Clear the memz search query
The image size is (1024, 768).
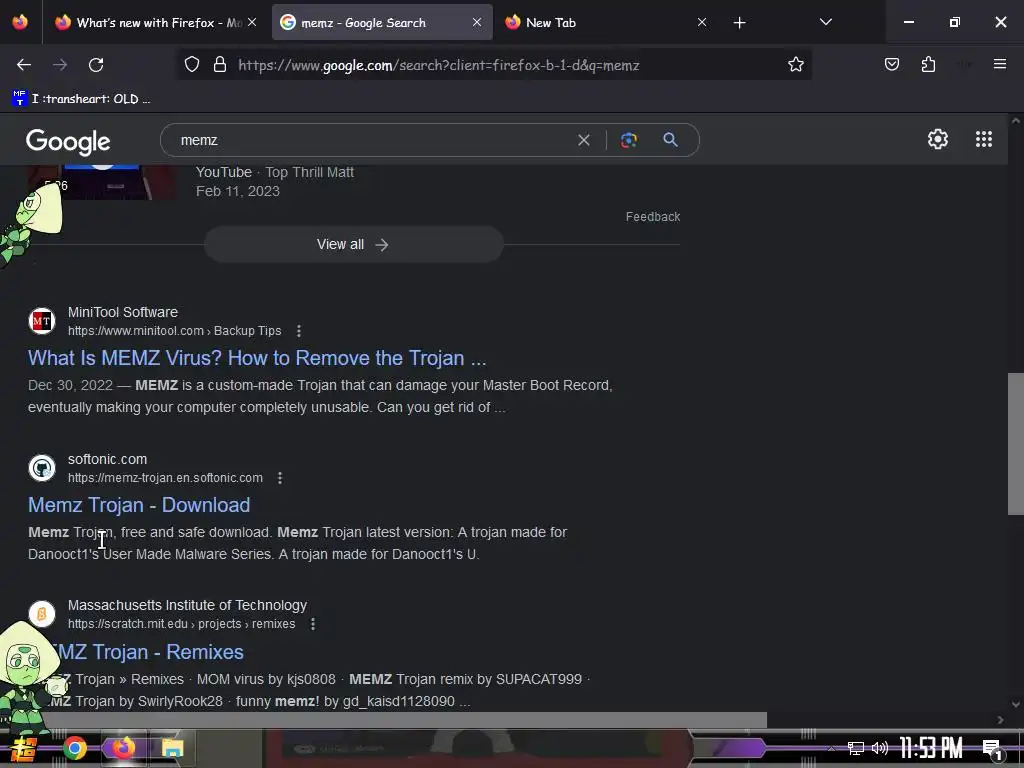pos(584,140)
